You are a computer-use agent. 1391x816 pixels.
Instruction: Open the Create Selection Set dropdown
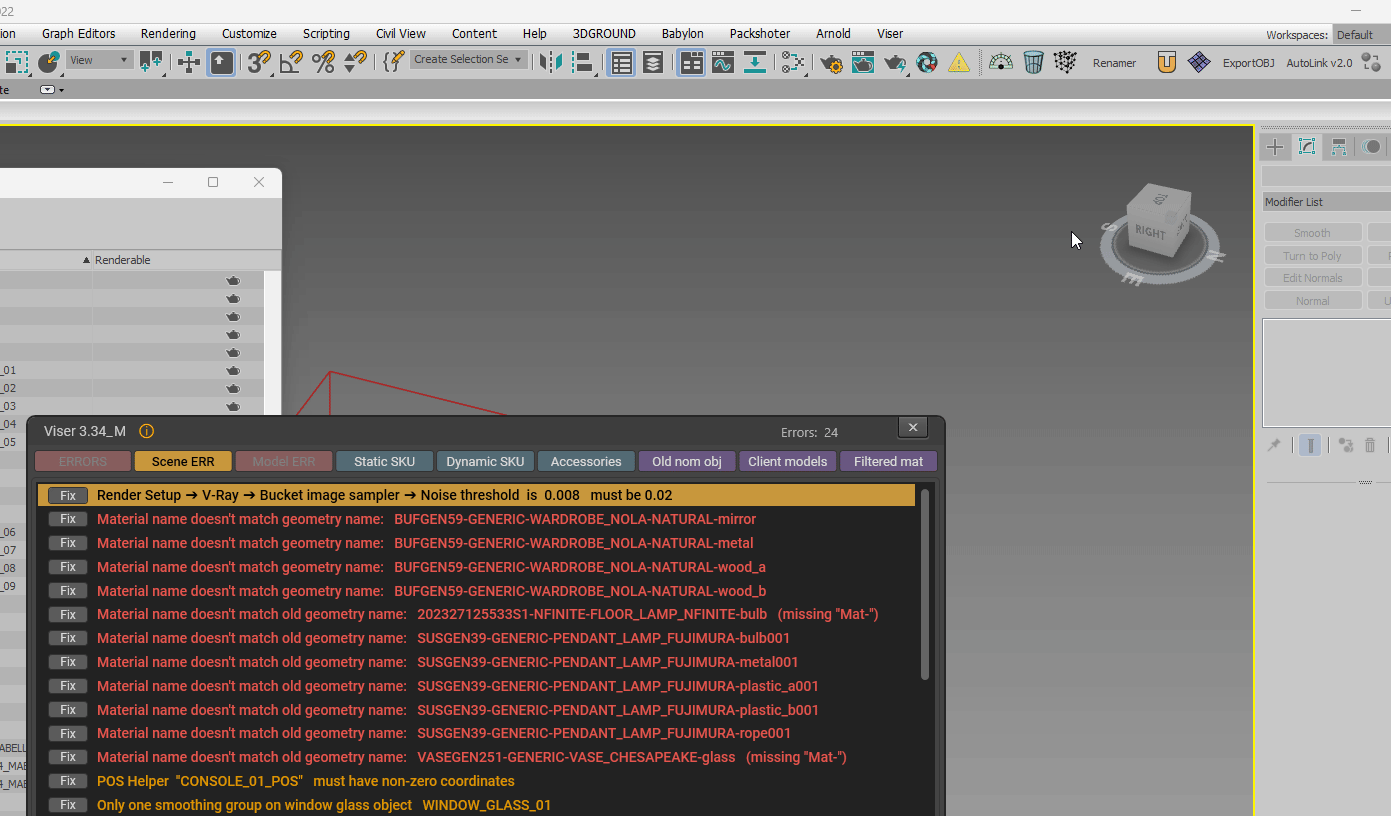coord(468,60)
